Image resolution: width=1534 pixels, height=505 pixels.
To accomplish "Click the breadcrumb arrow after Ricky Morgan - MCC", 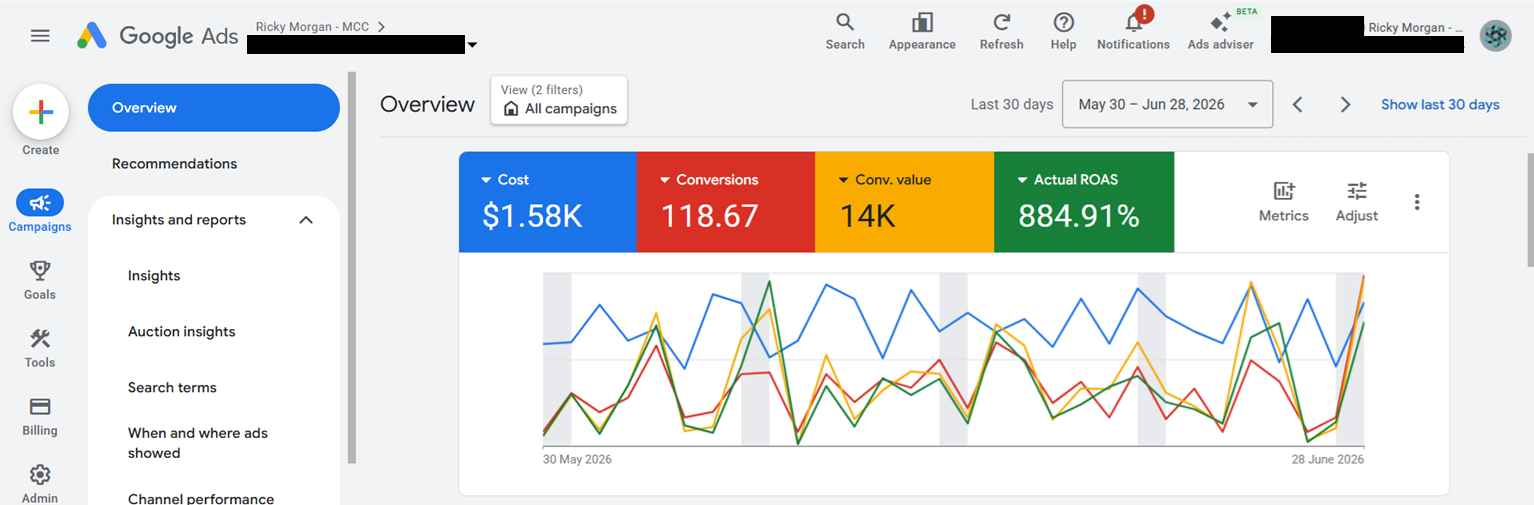I will click(x=380, y=27).
